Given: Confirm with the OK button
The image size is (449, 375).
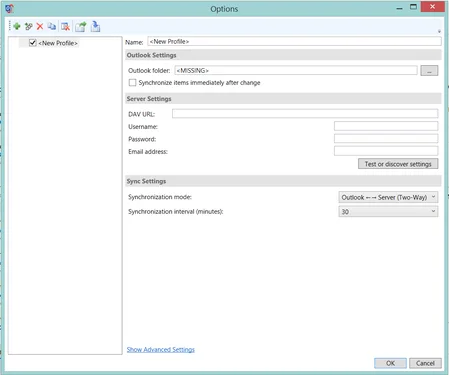Looking at the screenshot, I should coord(390,363).
